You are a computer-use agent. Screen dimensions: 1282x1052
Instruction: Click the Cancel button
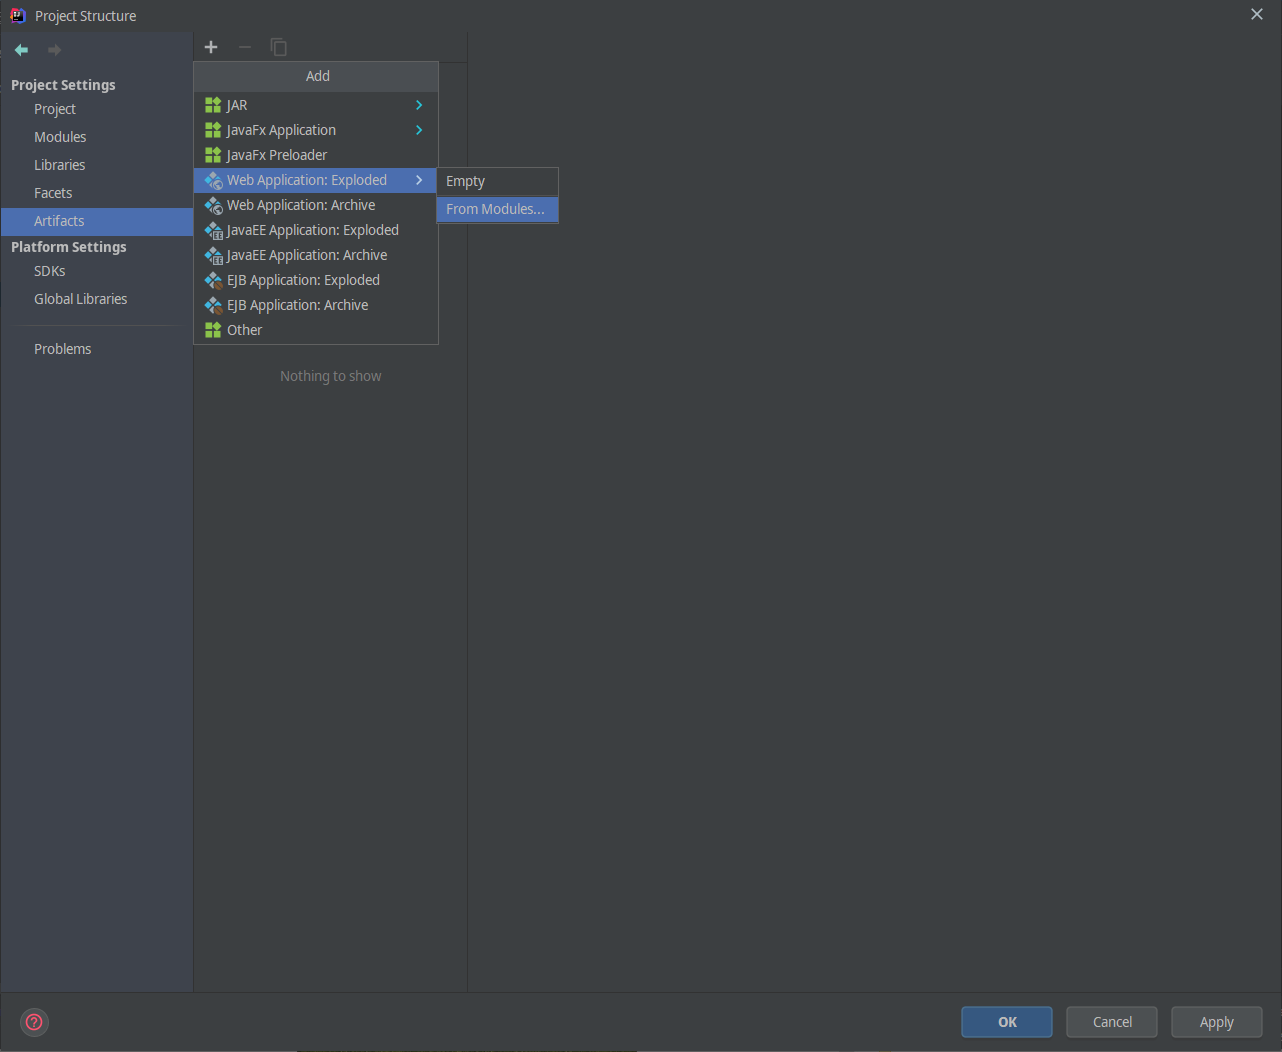click(1112, 1022)
